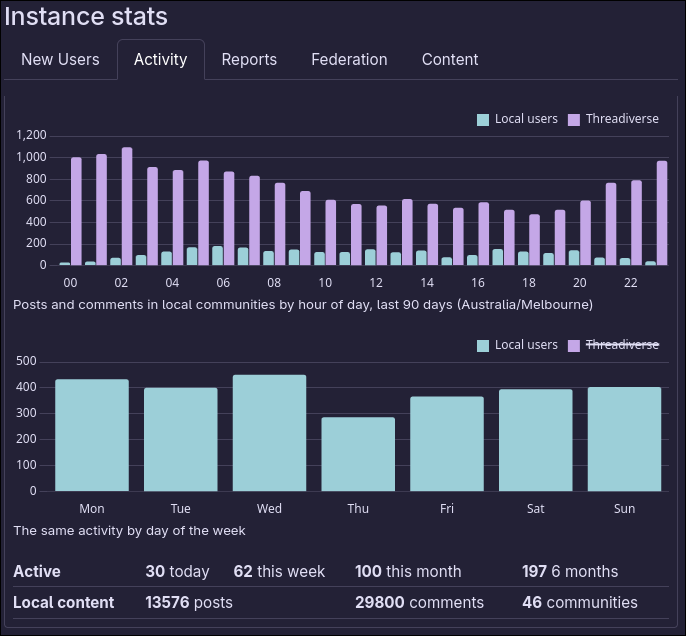Click the '100 this month' stat
This screenshot has width=686, height=636.
pyautogui.click(x=408, y=572)
